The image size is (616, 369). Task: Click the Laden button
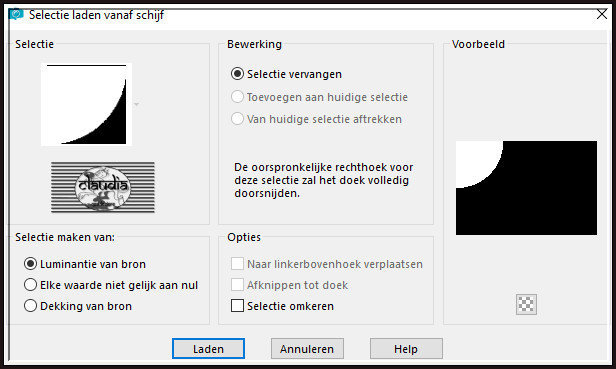click(208, 349)
